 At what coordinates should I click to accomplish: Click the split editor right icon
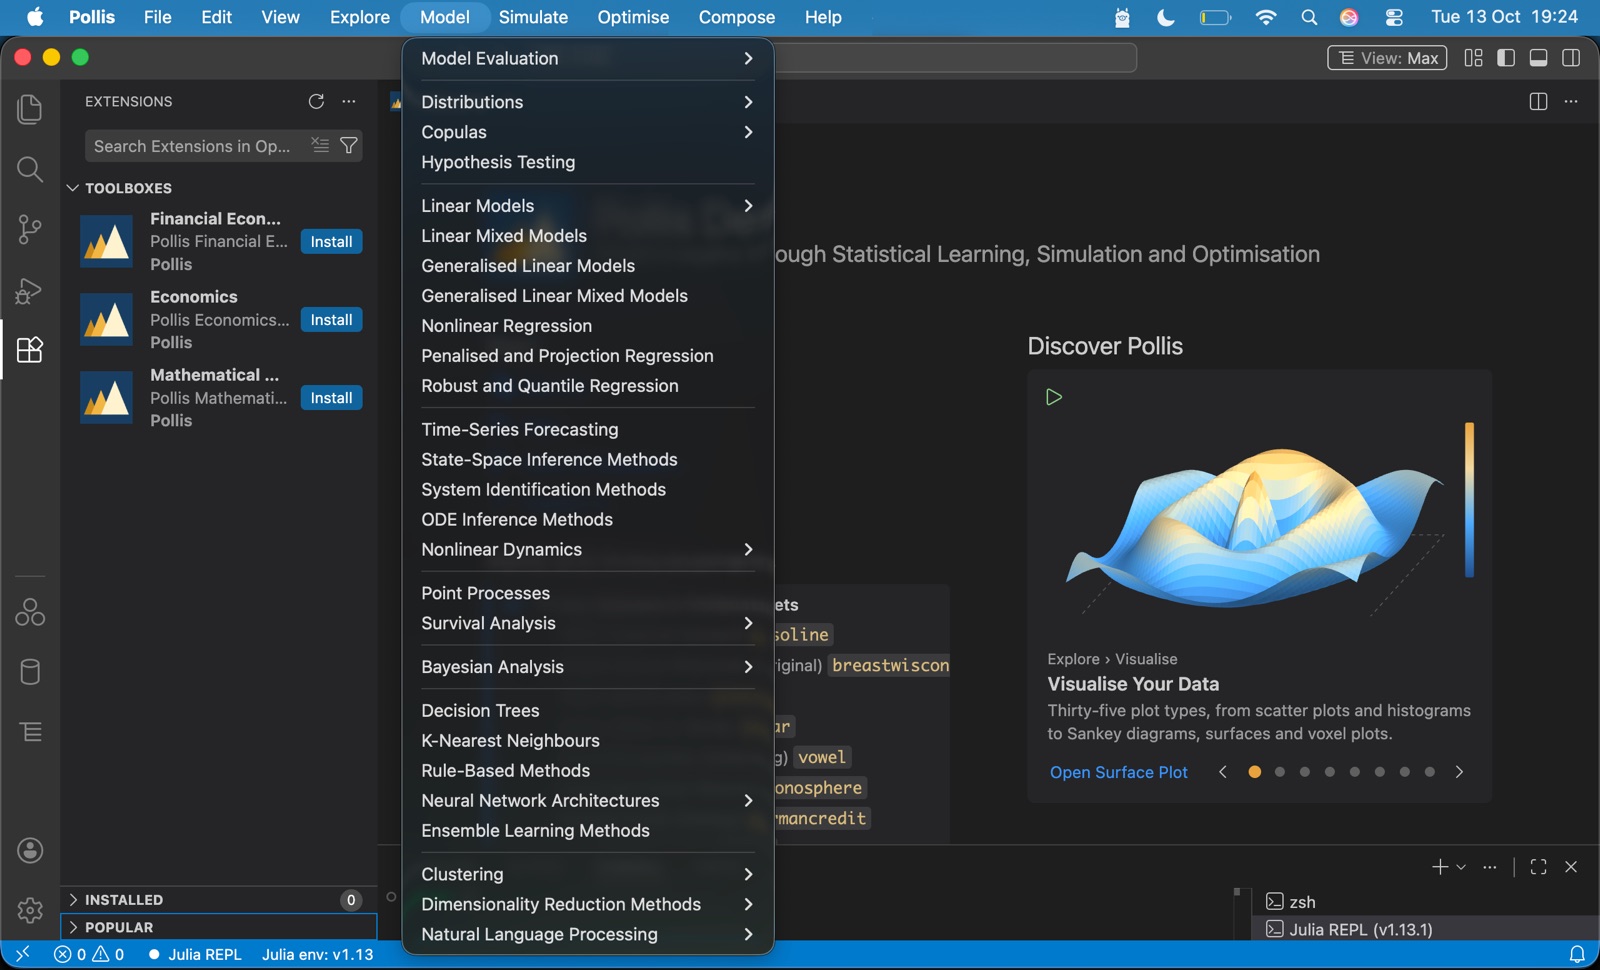tap(1538, 101)
